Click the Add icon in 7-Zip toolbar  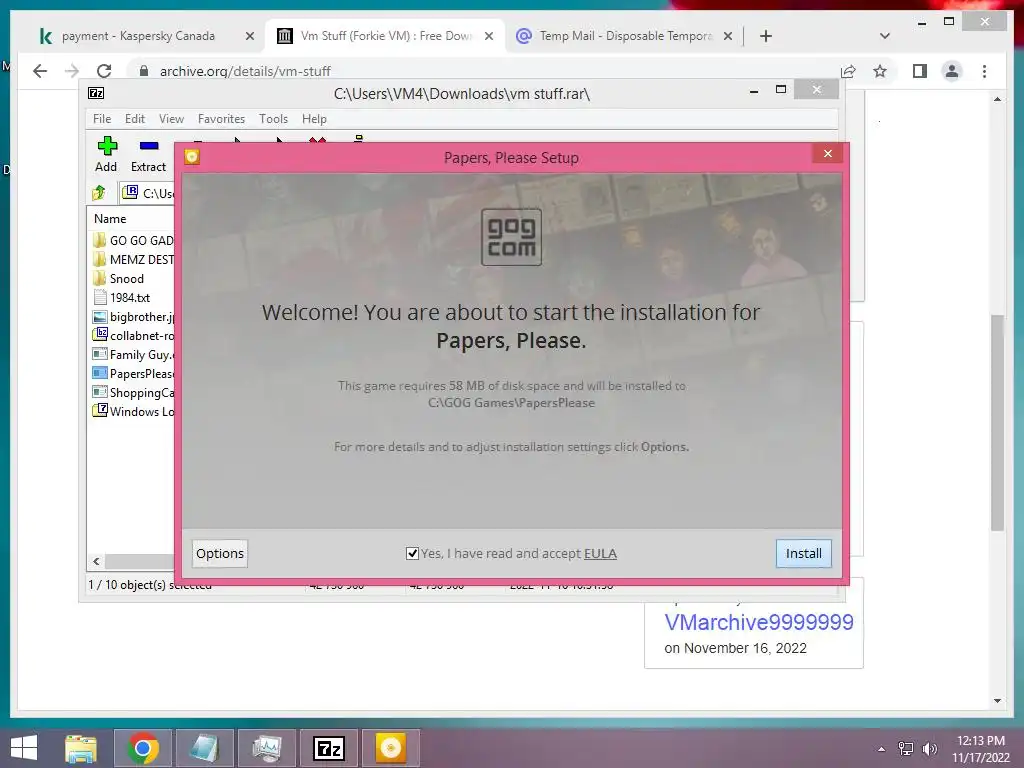(x=106, y=154)
